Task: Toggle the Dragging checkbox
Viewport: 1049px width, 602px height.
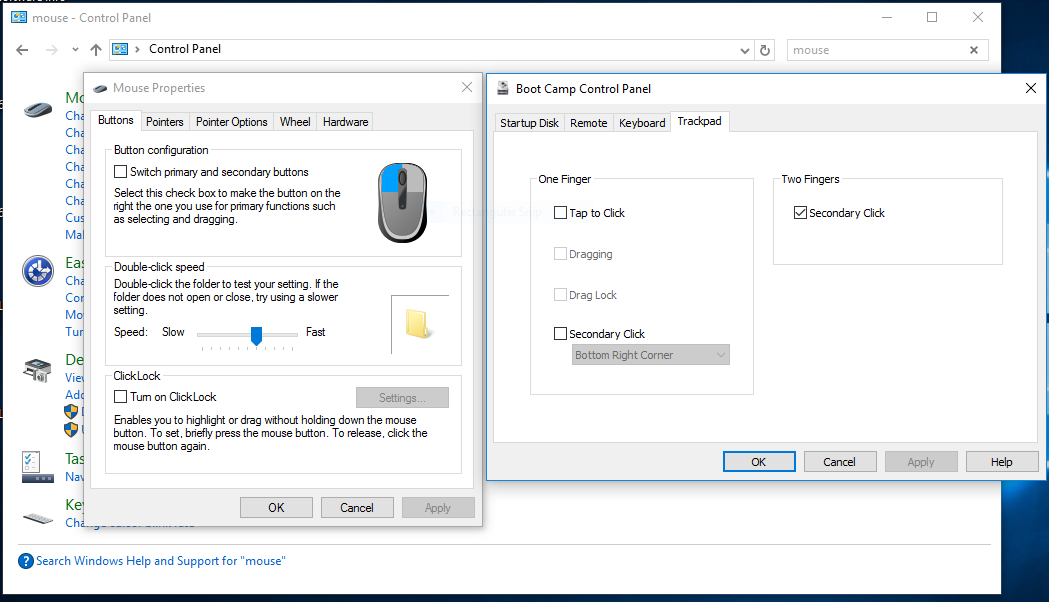Action: [561, 254]
